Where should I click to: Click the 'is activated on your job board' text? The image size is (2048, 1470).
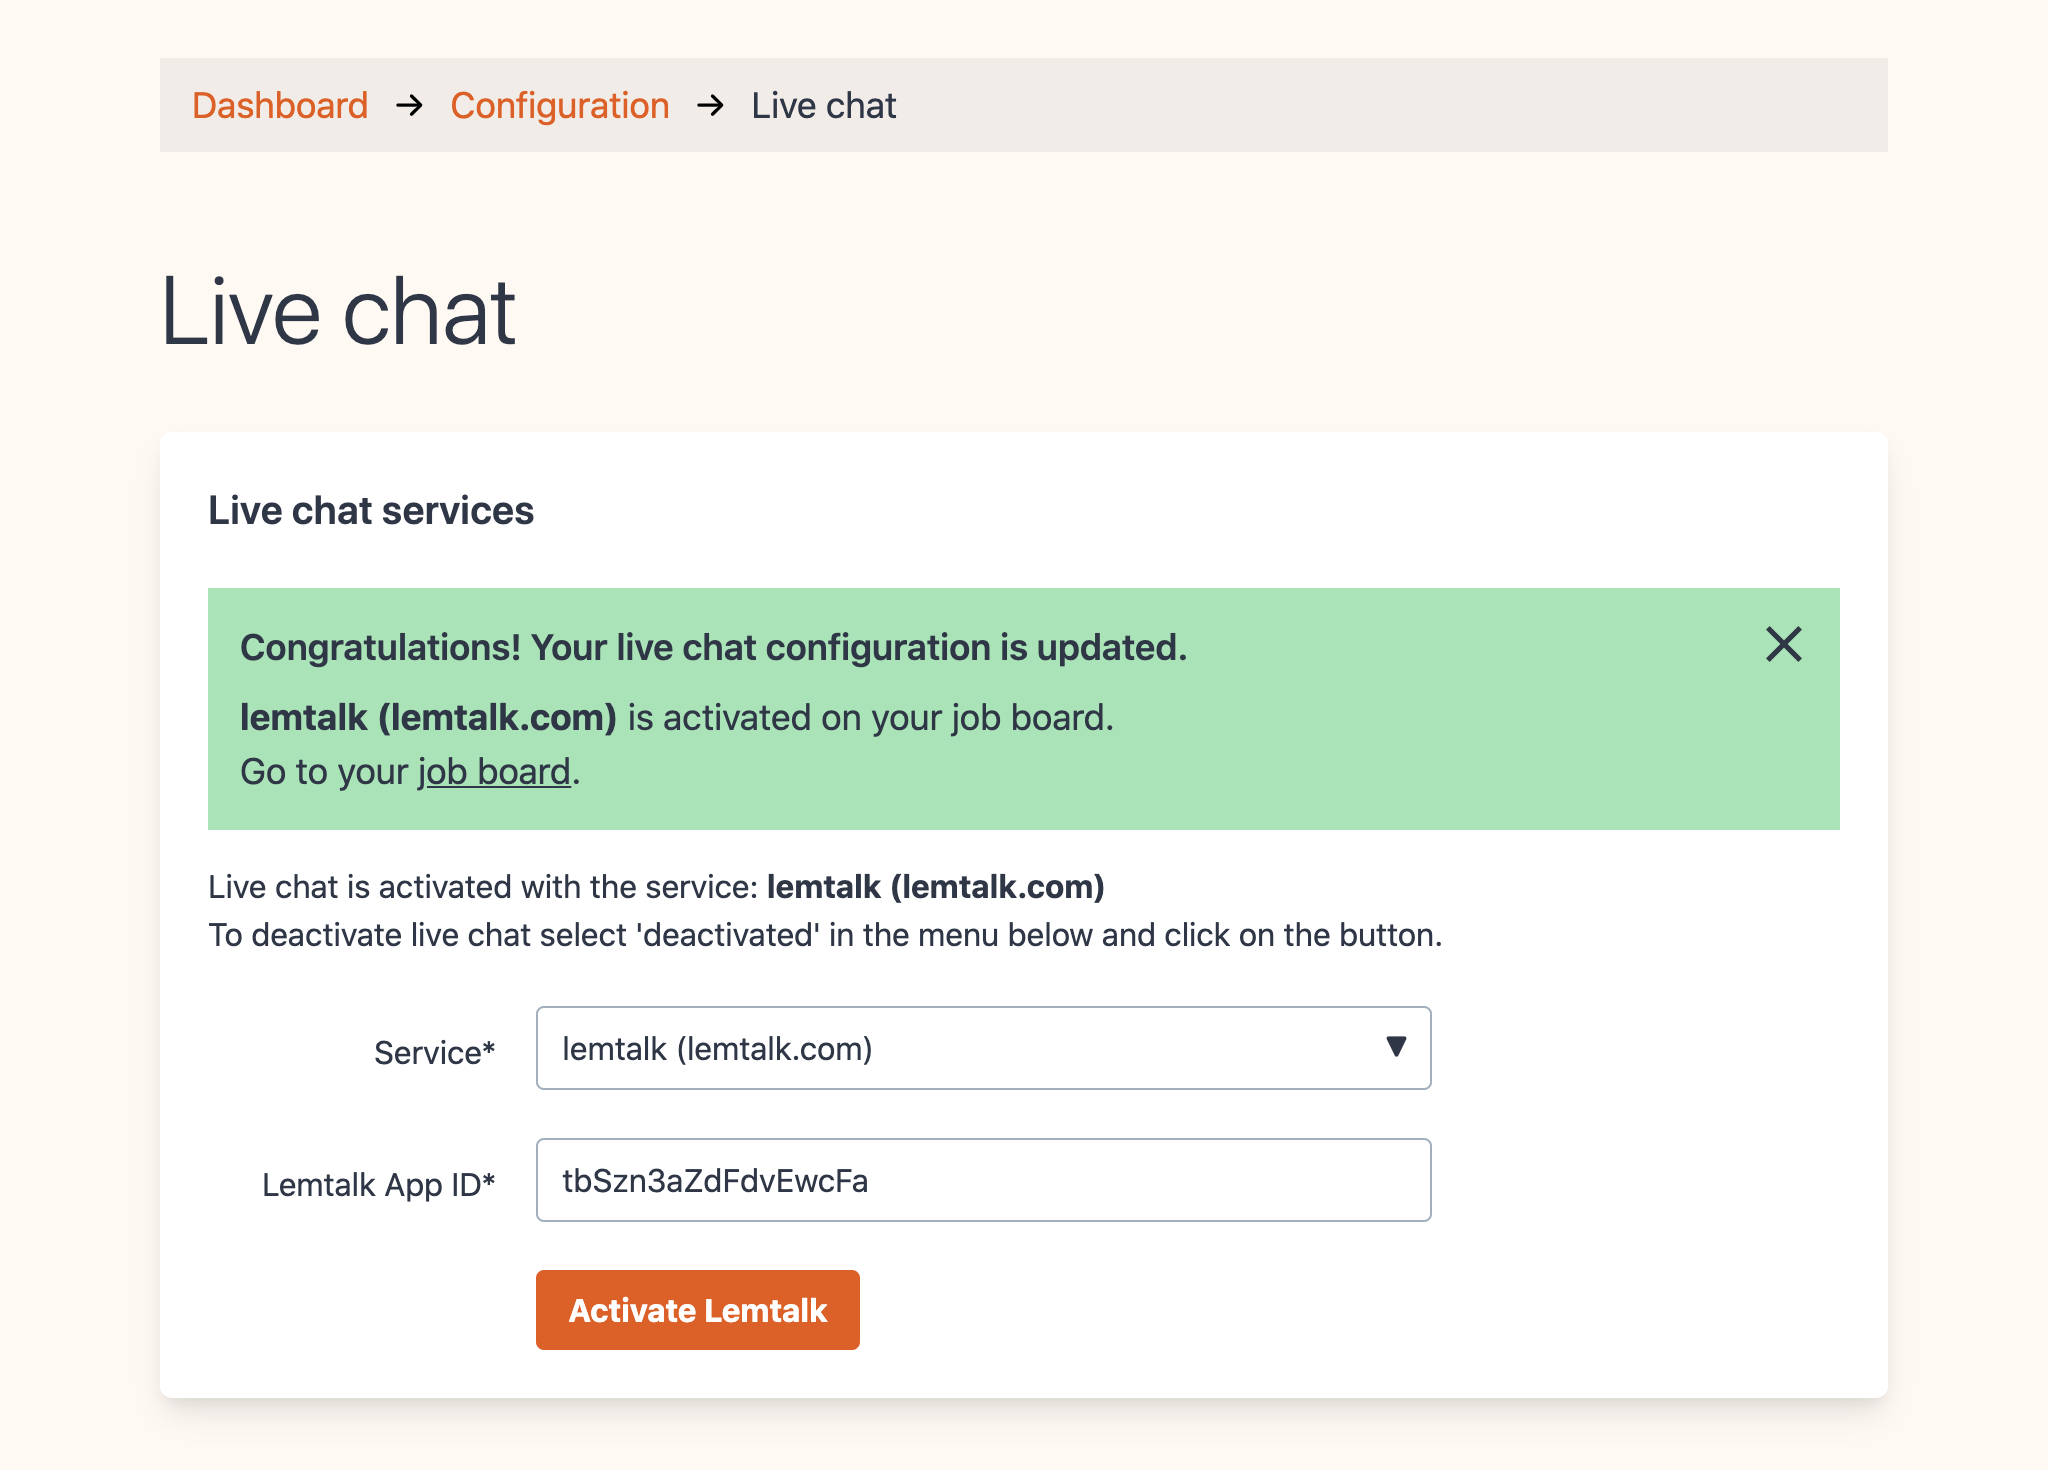870,717
